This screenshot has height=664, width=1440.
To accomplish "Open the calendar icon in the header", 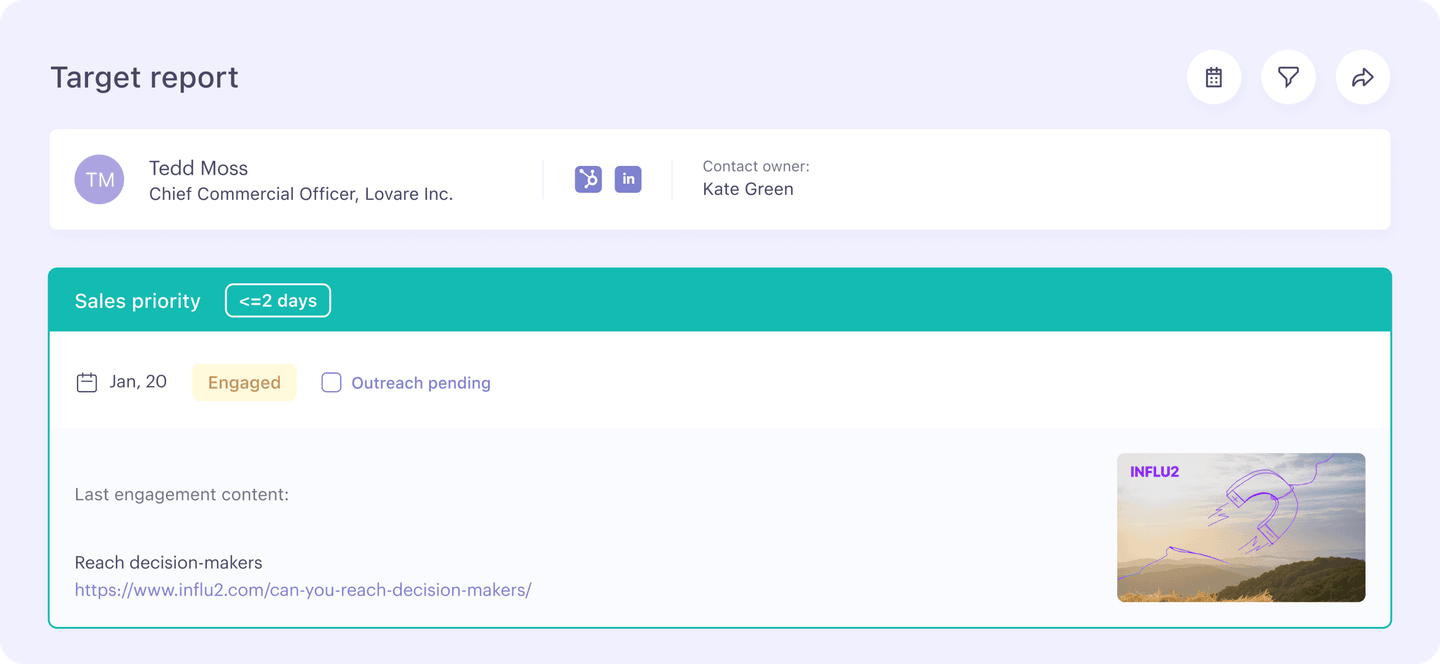I will [x=1213, y=77].
